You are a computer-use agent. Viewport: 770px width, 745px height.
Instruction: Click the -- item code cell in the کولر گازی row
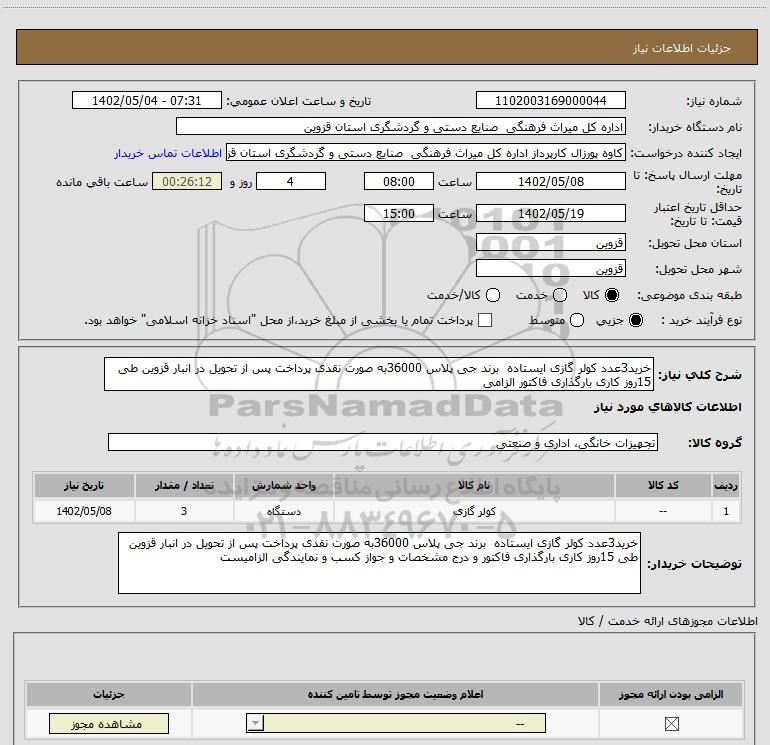pyautogui.click(x=663, y=511)
